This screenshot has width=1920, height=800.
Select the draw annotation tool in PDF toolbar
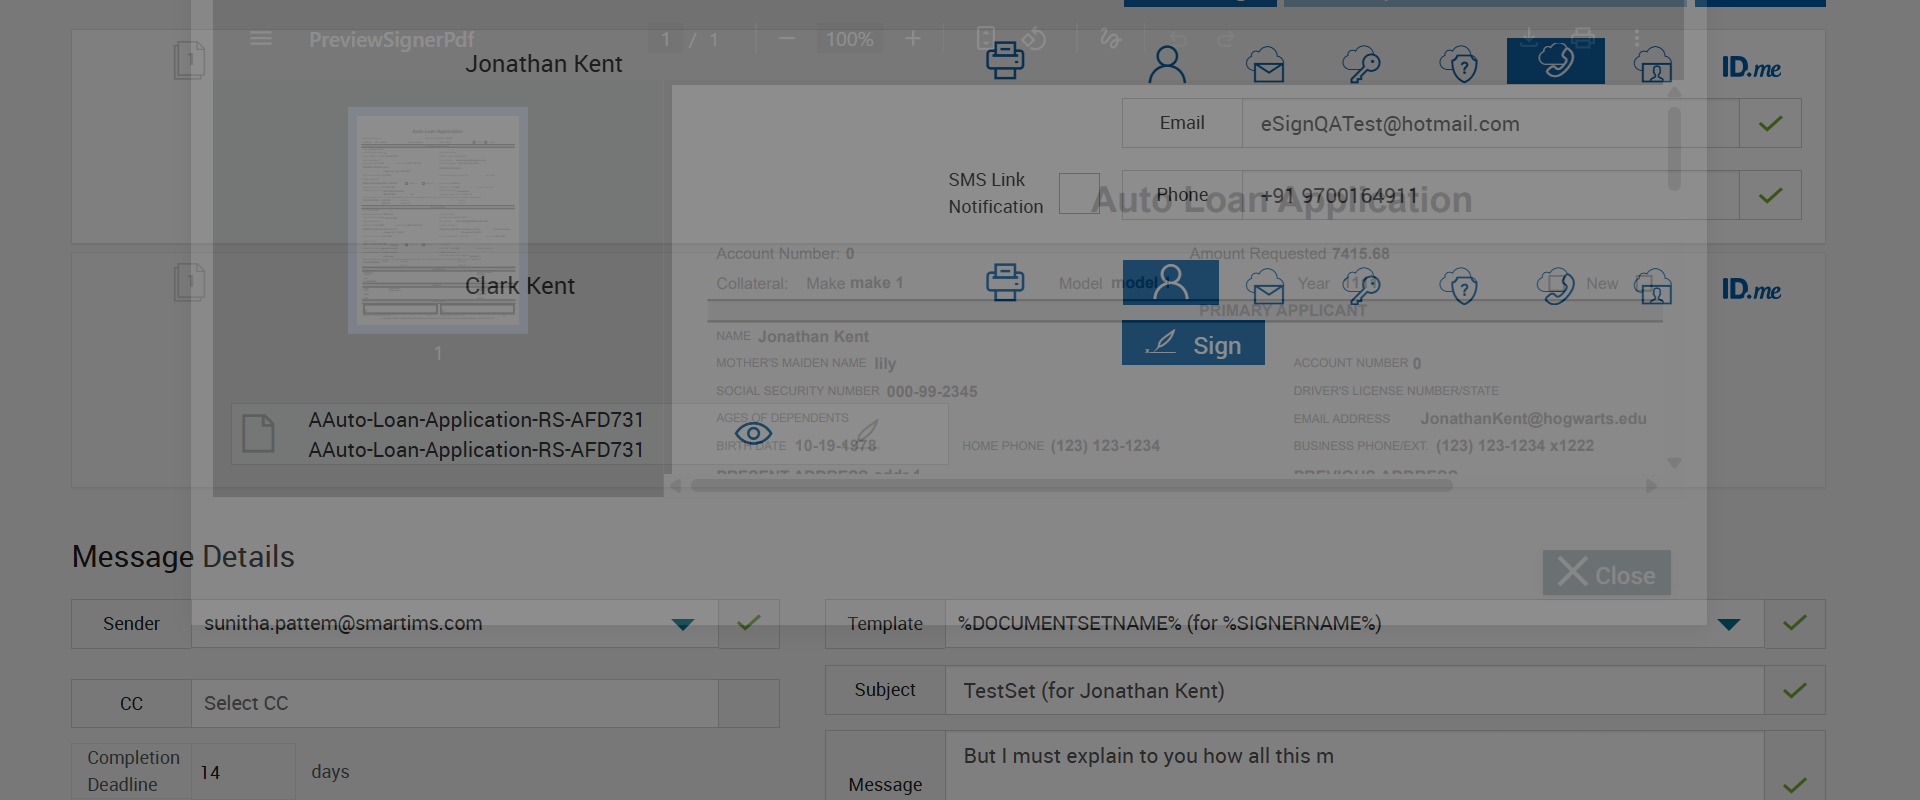click(x=1110, y=39)
